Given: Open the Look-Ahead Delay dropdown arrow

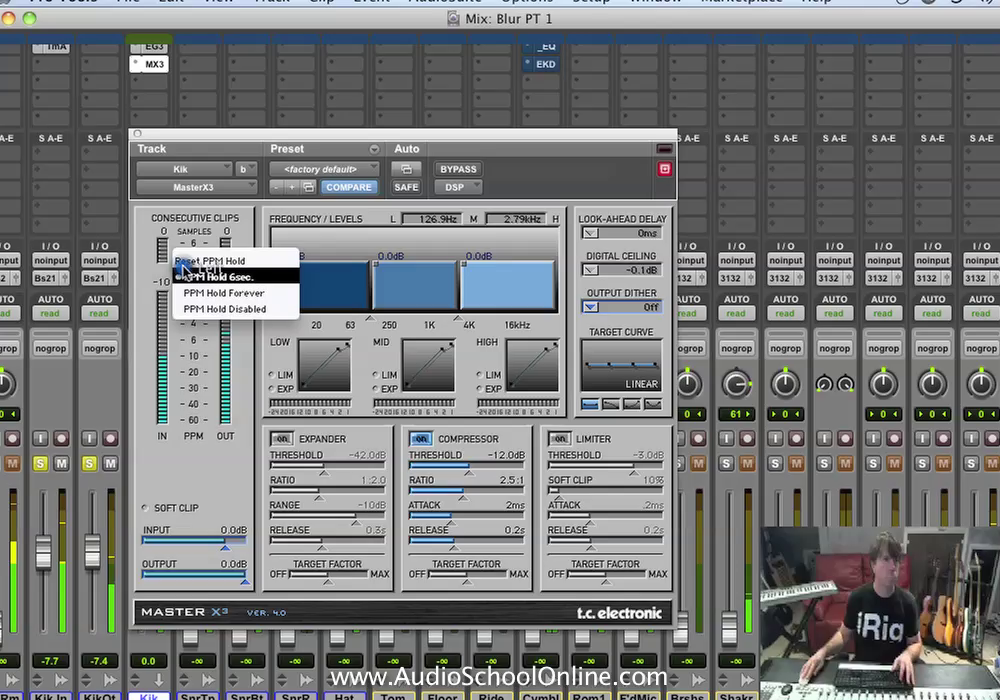Looking at the screenshot, I should tap(590, 233).
